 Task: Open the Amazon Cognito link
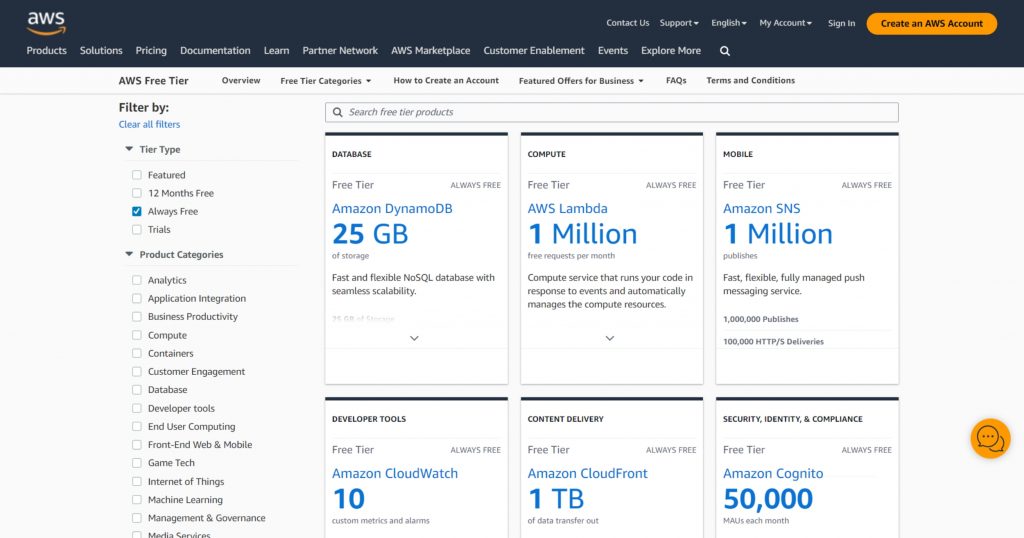click(x=773, y=473)
